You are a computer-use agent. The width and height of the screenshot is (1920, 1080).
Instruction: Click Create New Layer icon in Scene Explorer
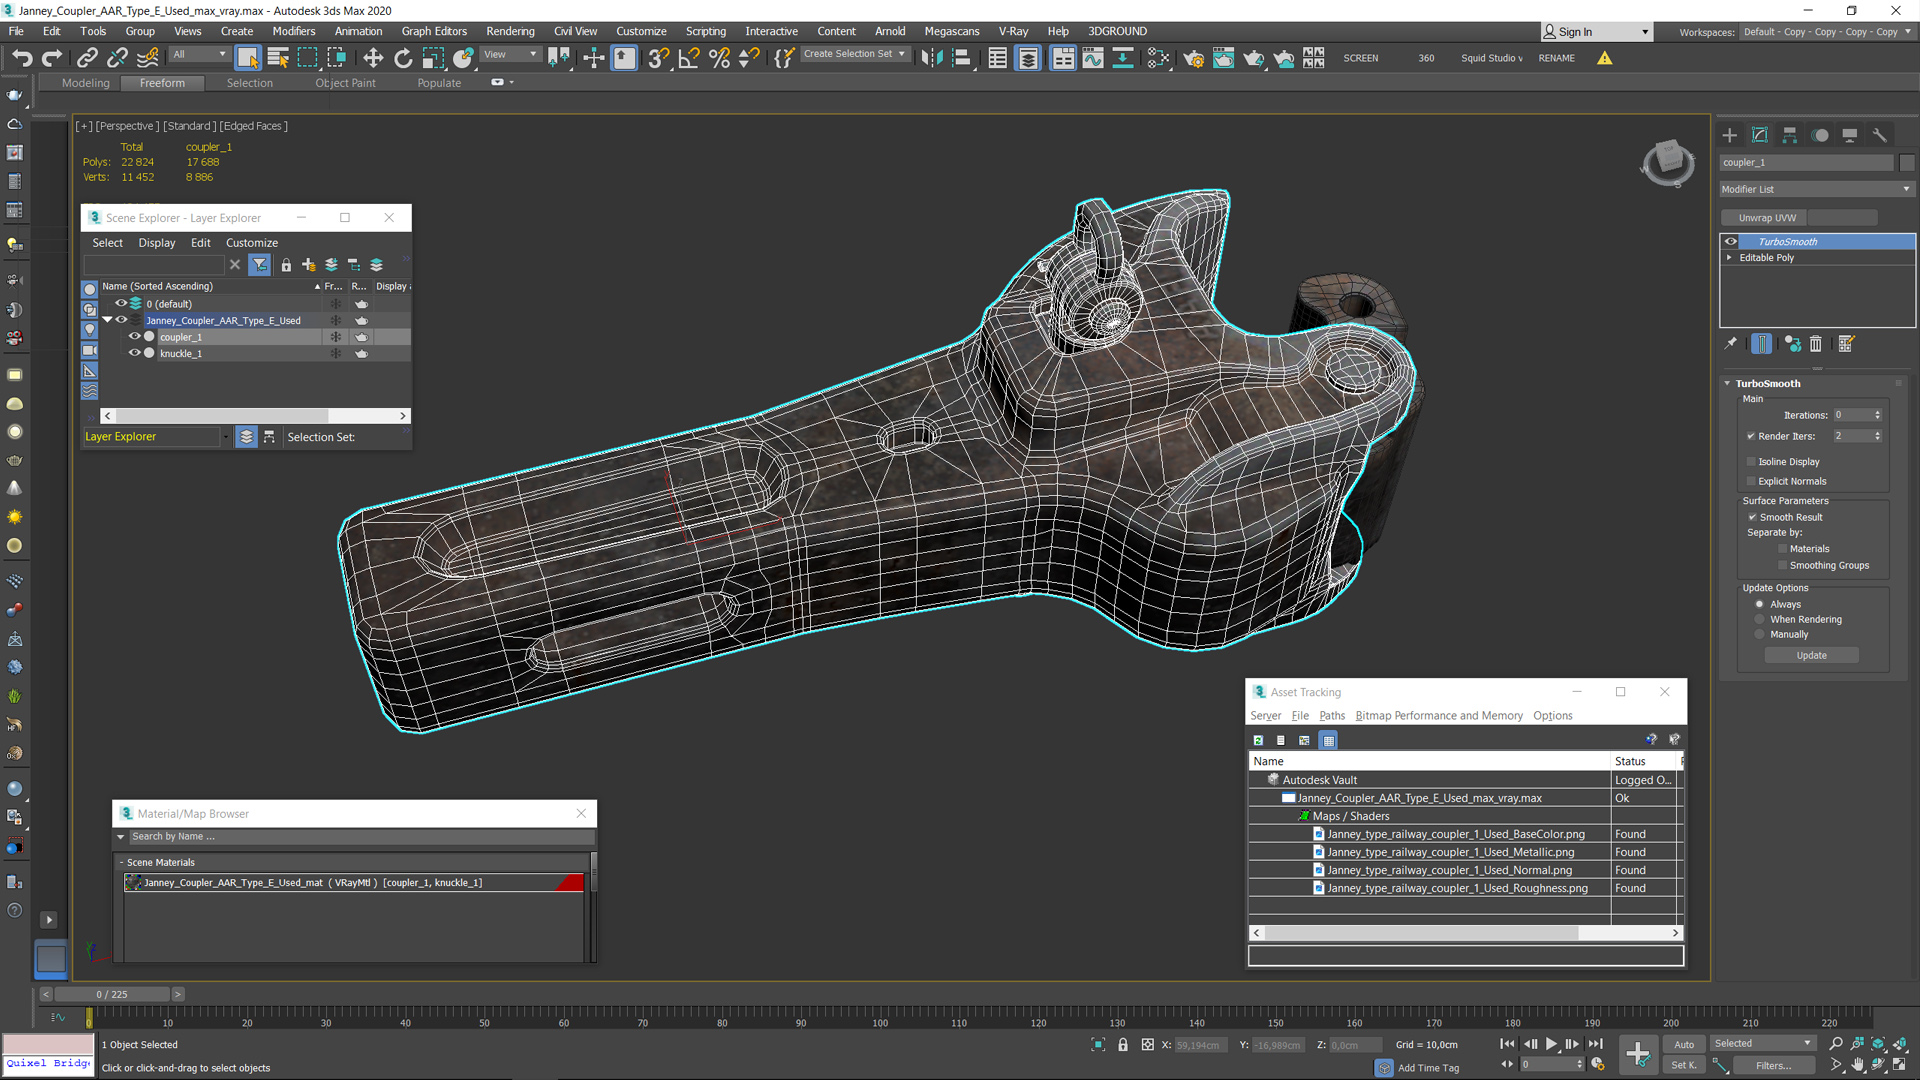pos(308,265)
